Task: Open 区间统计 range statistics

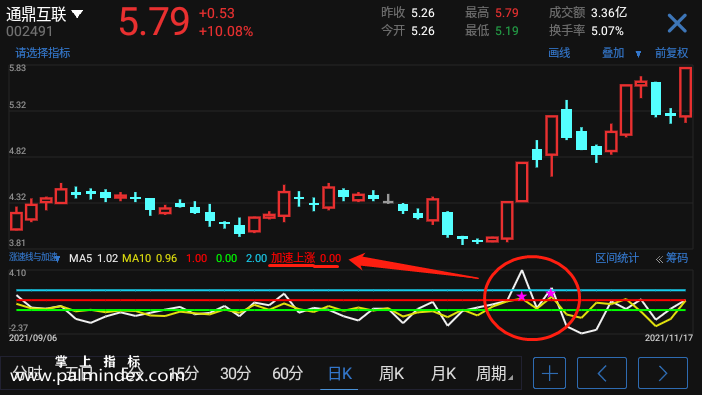Action: (x=616, y=258)
